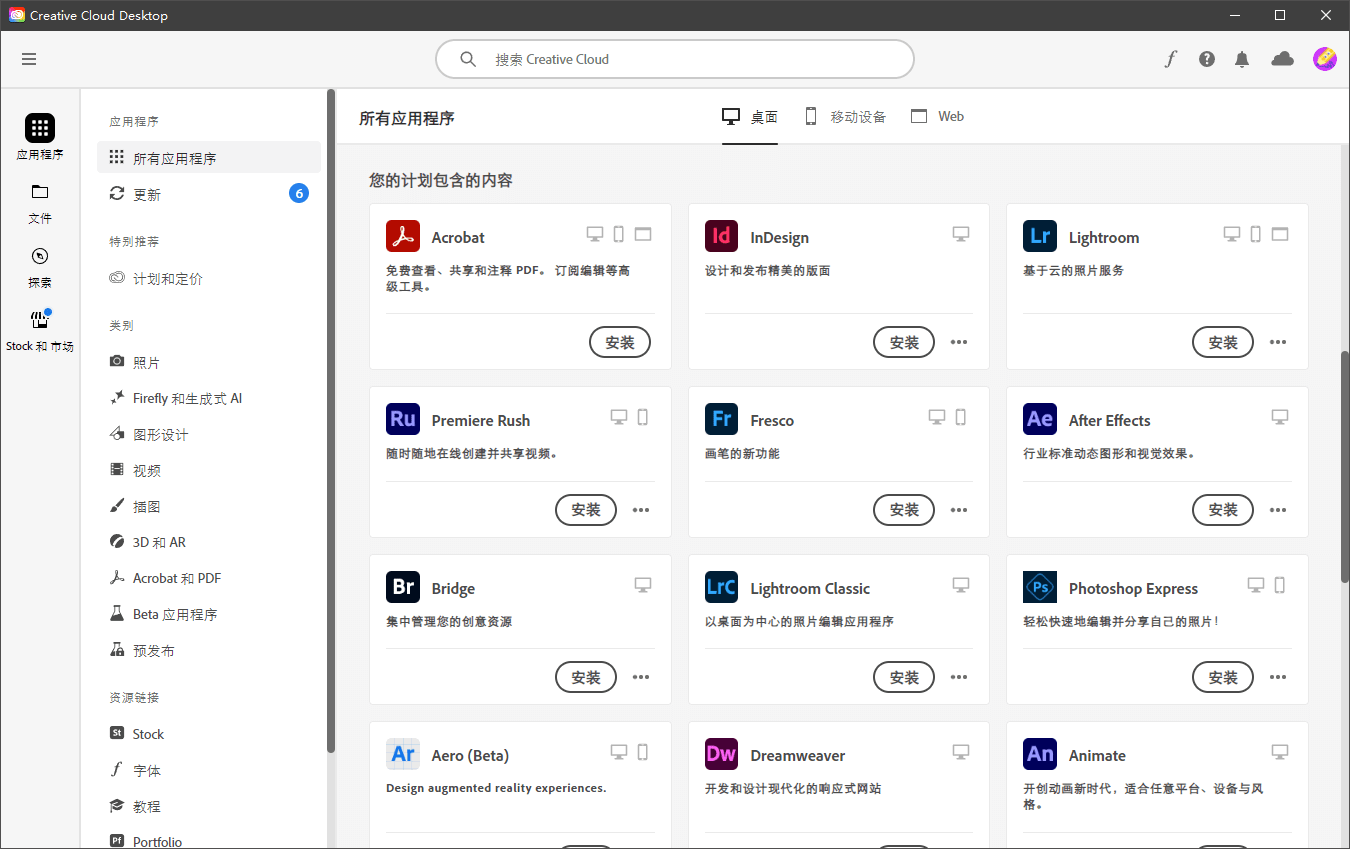Click the Fresco app icon

pos(721,419)
